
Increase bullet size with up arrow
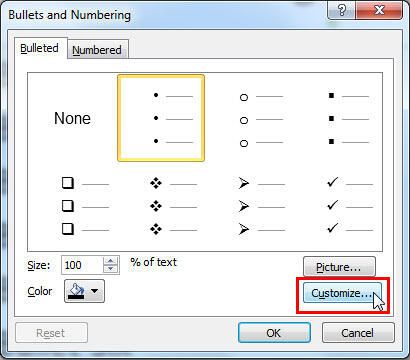point(111,261)
